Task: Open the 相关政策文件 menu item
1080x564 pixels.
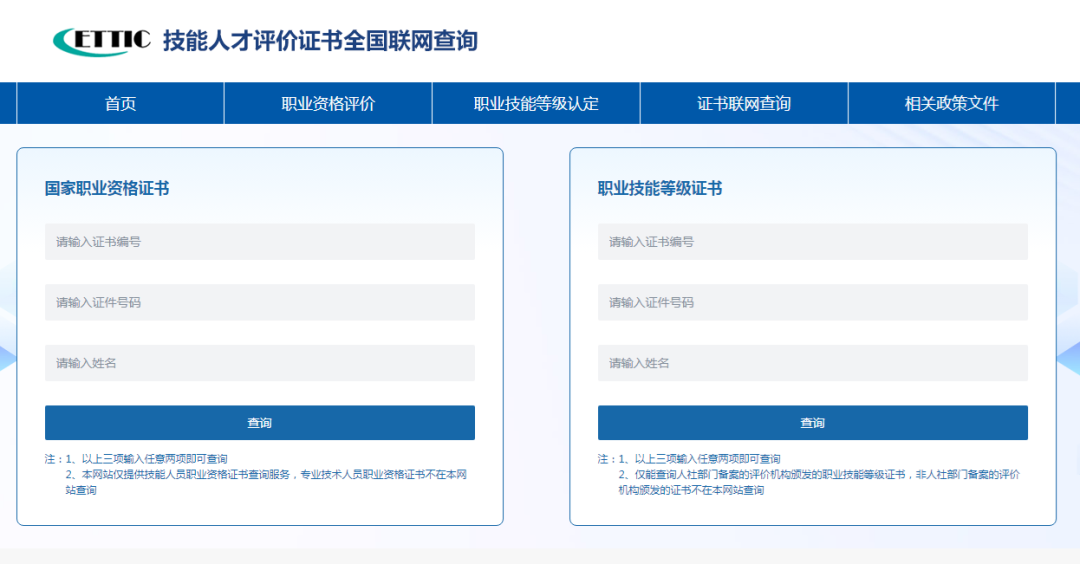Action: [x=951, y=103]
